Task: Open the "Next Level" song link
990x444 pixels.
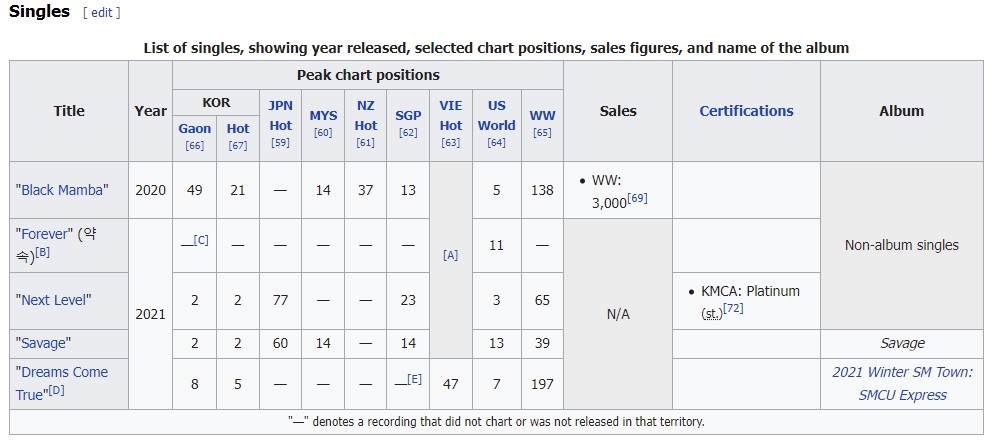Action: [x=53, y=300]
